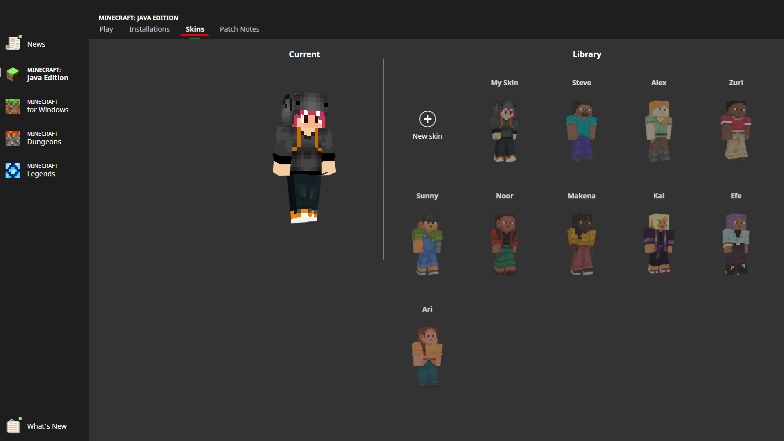
Task: Click the Alex name label
Action: tap(658, 82)
